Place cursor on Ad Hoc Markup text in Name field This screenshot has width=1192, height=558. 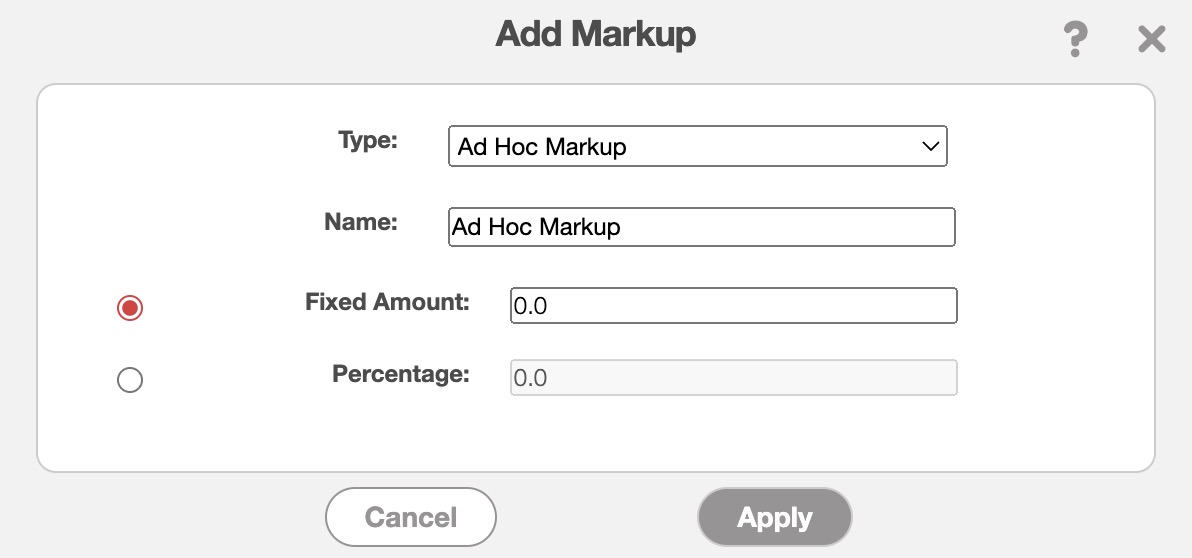536,227
